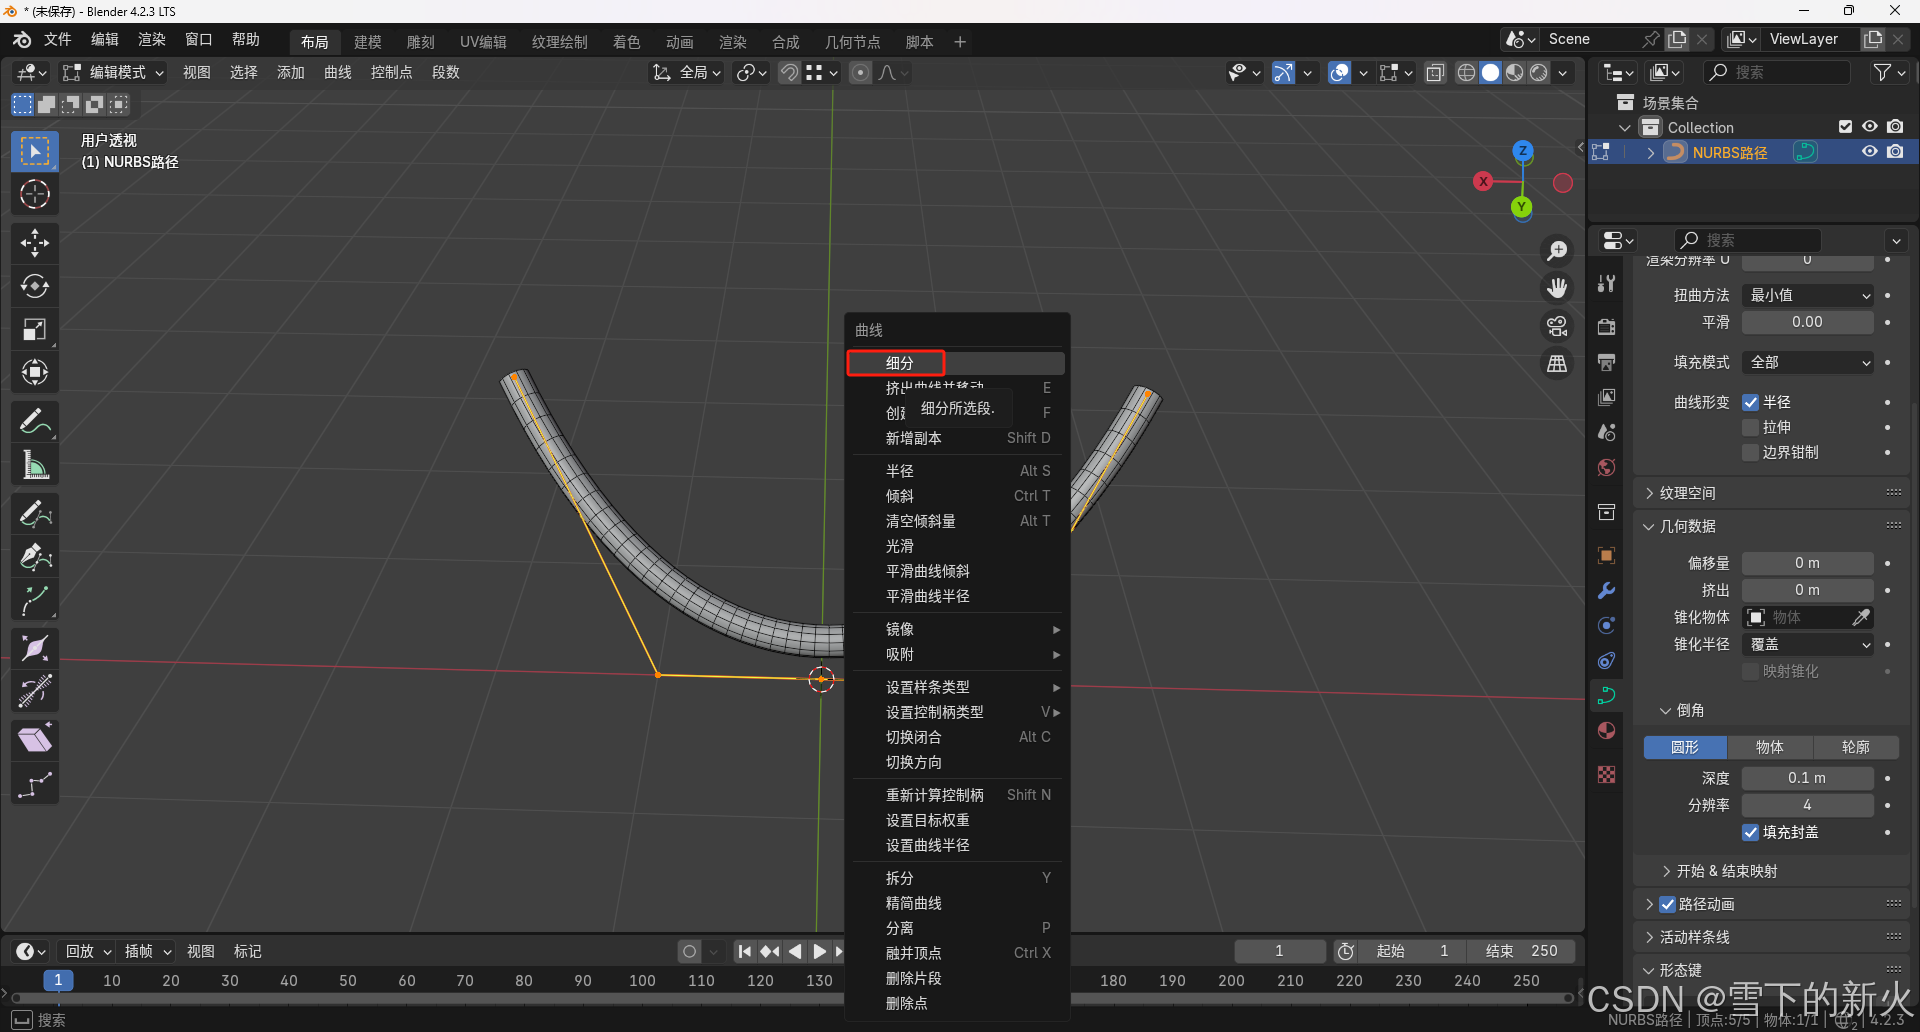Image resolution: width=1920 pixels, height=1032 pixels.
Task: Select the Curve Pen tool
Action: (35, 557)
